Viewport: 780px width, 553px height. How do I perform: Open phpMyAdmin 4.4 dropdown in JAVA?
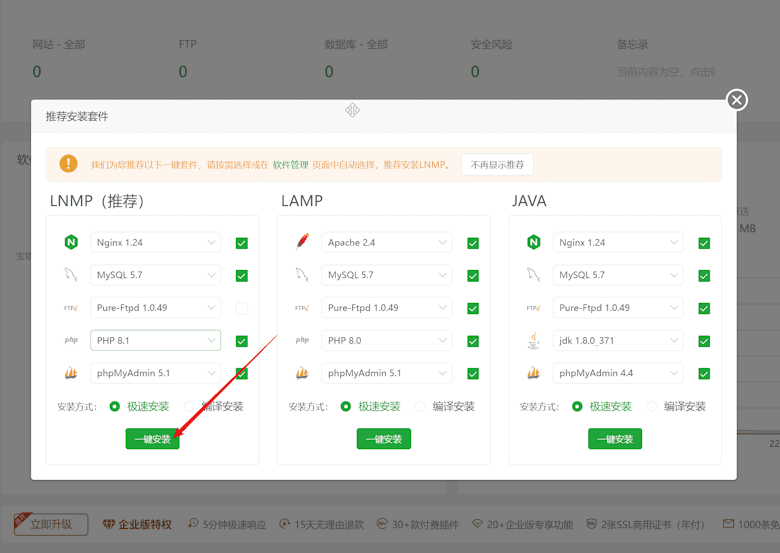(x=618, y=372)
